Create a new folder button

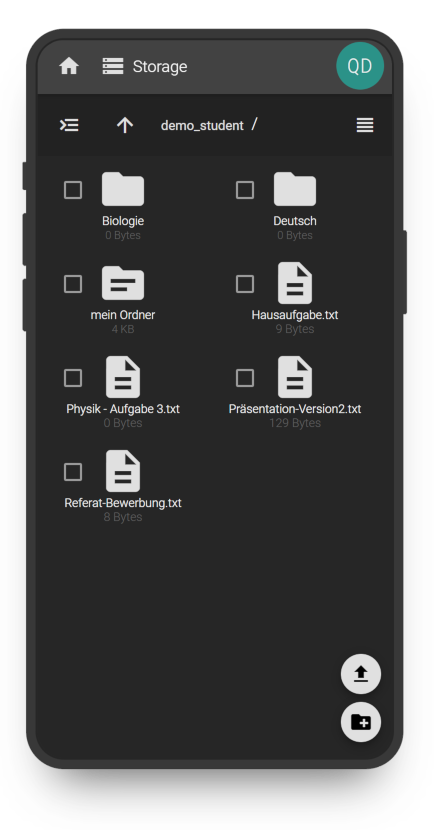[361, 721]
